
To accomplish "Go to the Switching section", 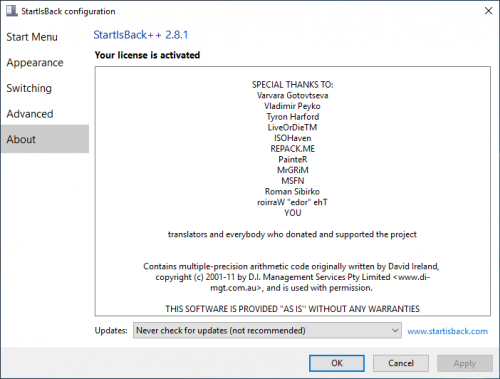I will pos(29,88).
